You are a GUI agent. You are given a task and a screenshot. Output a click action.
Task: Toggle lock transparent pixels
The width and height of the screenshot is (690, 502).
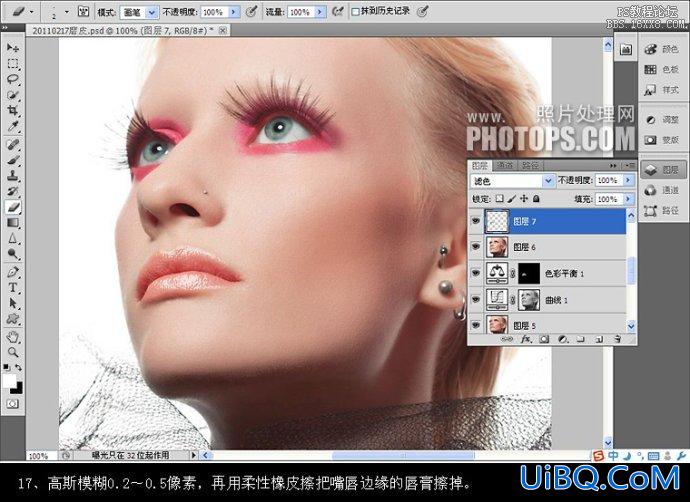tap(499, 199)
